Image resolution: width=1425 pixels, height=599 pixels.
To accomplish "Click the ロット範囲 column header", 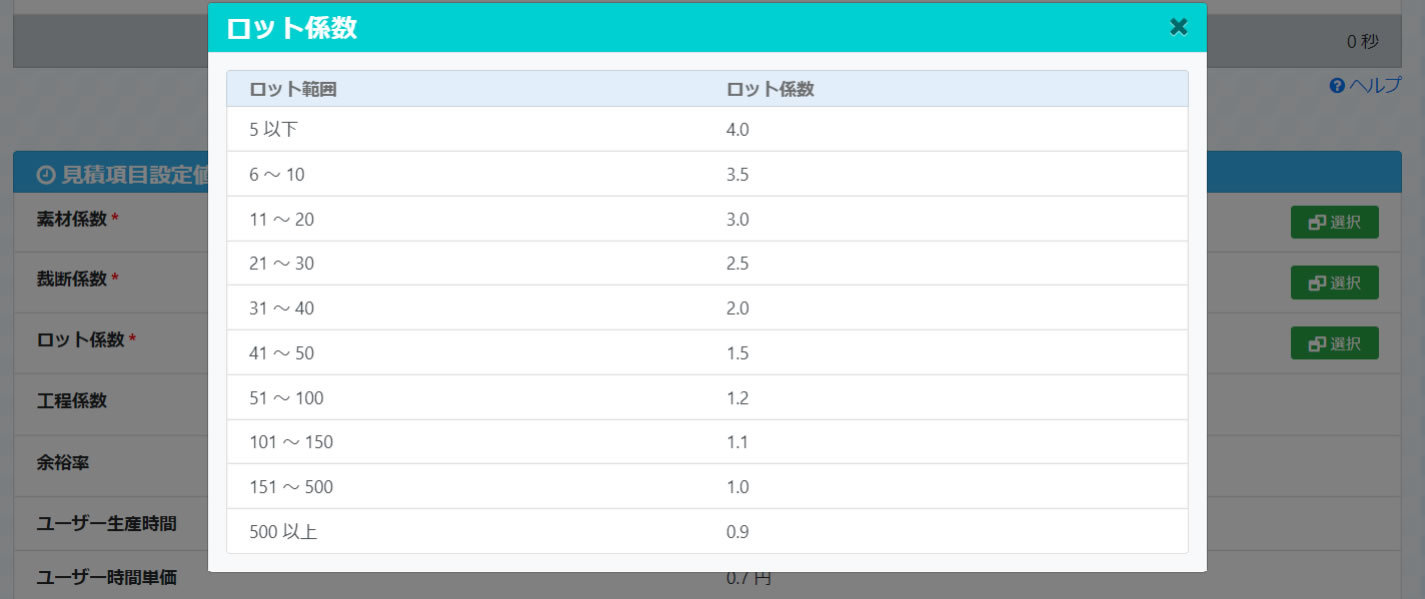I will (x=293, y=89).
